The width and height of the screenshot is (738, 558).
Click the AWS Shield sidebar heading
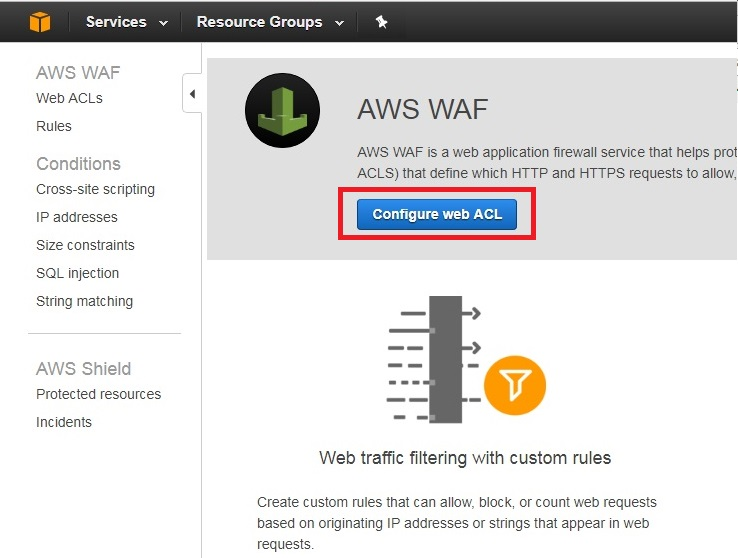pyautogui.click(x=83, y=369)
